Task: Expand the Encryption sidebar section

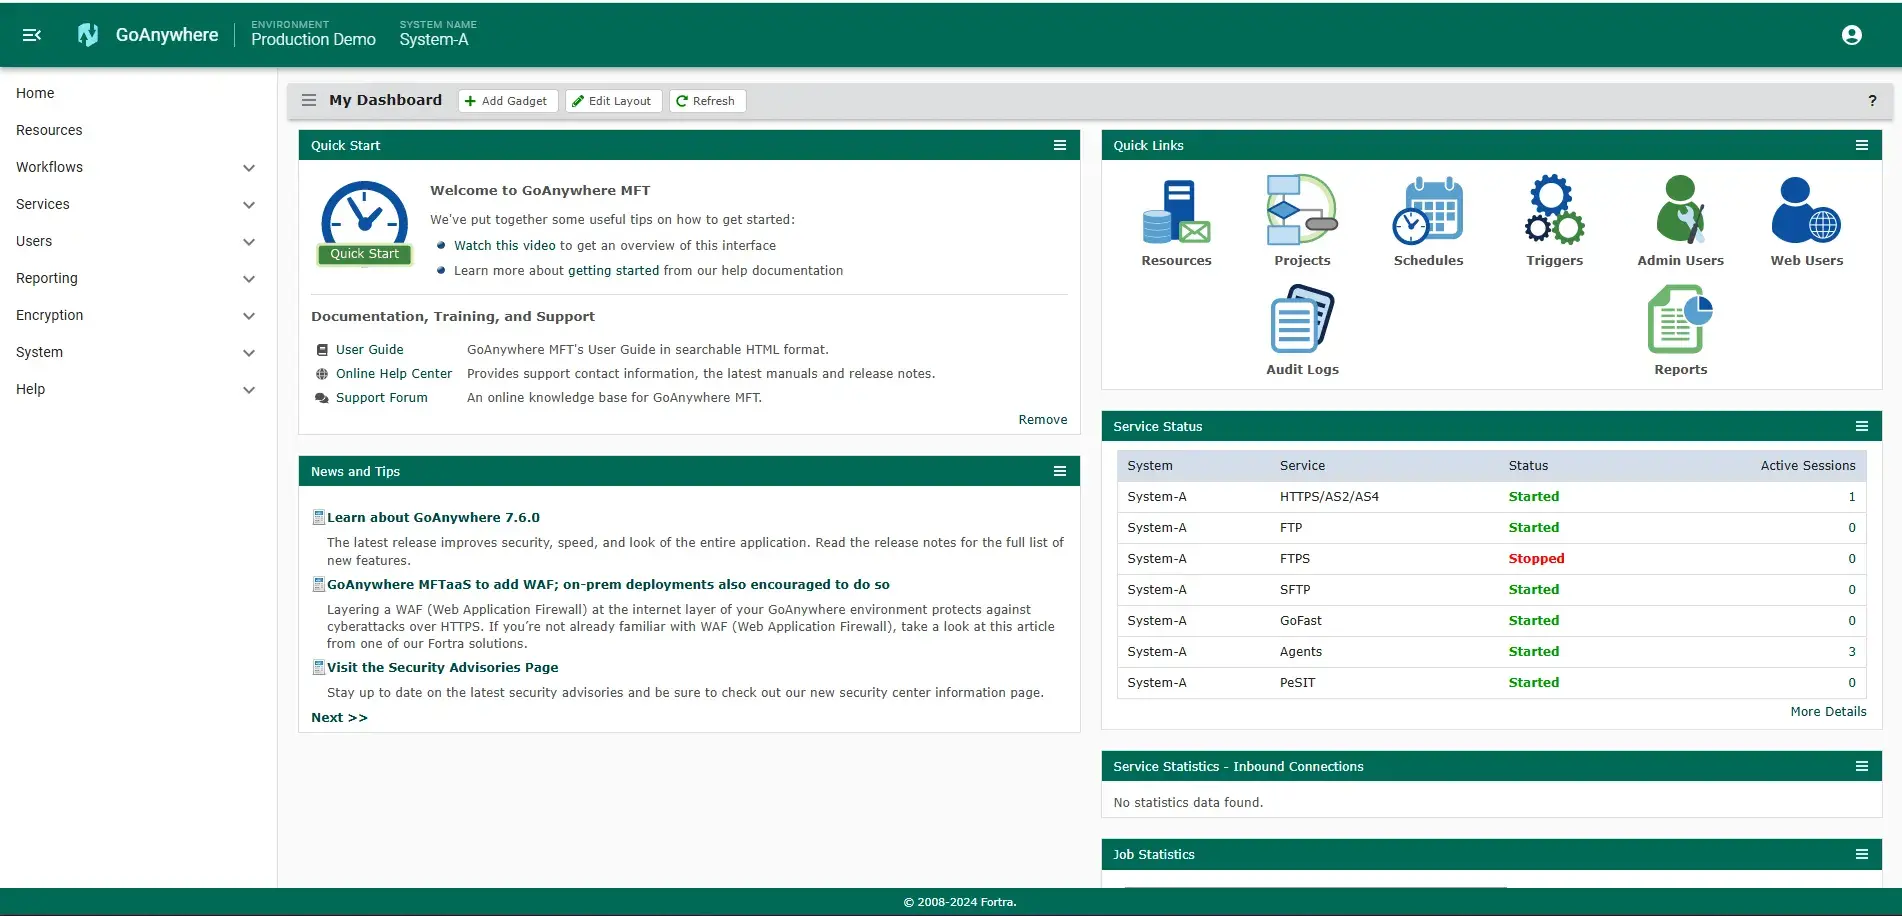Action: tap(249, 316)
